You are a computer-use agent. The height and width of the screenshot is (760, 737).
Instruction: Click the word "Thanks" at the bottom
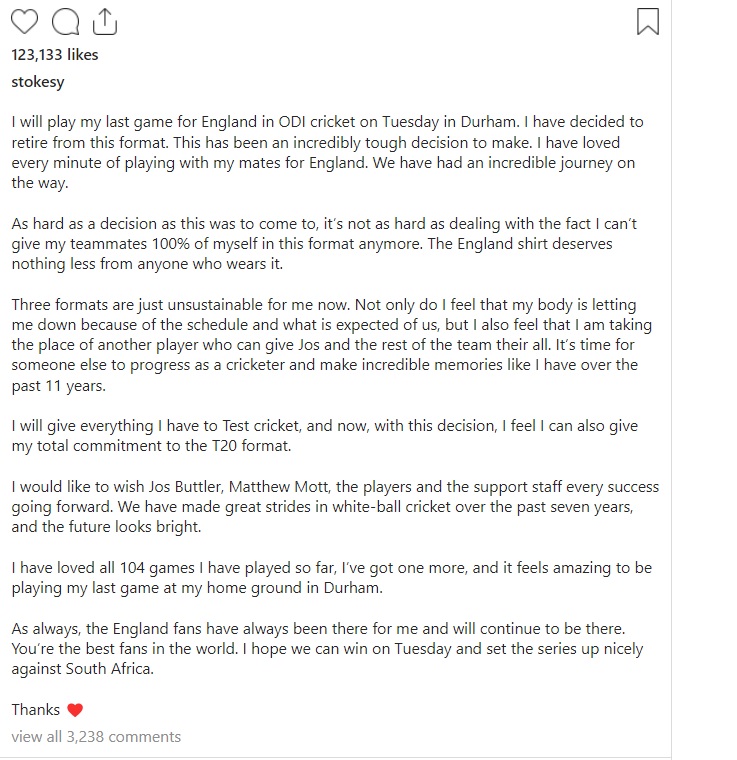pyautogui.click(x=36, y=710)
